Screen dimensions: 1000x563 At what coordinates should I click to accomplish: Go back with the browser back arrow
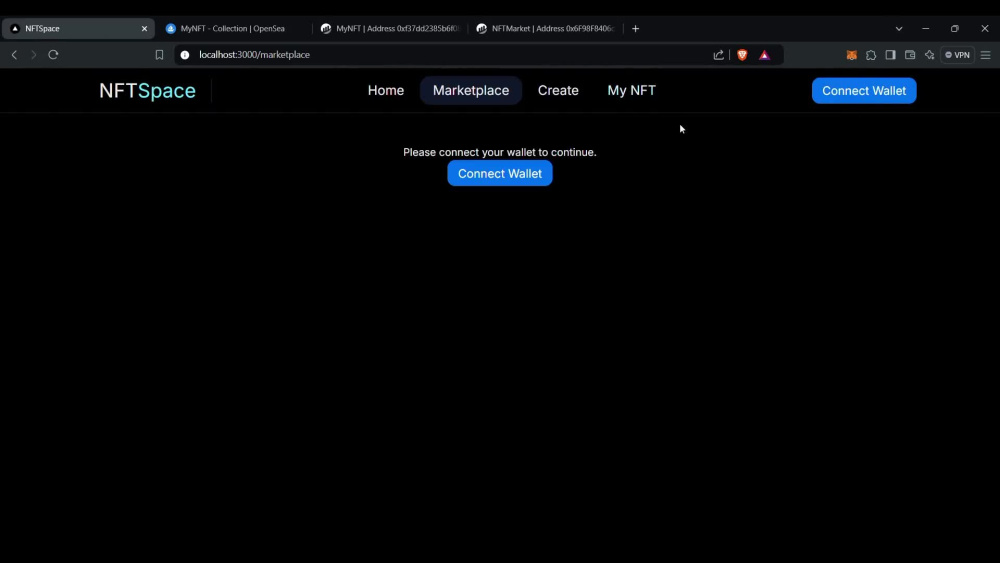pyautogui.click(x=14, y=55)
